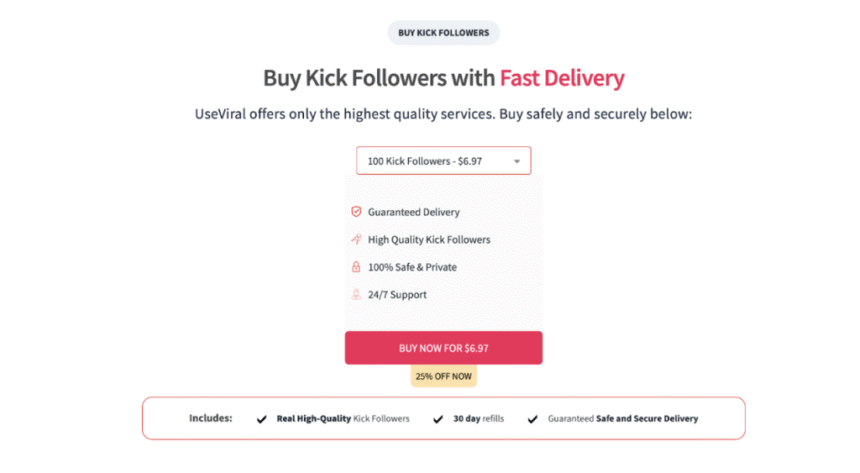Click the support agent icon beside 24/7 Support
860x473 pixels.
(x=355, y=295)
